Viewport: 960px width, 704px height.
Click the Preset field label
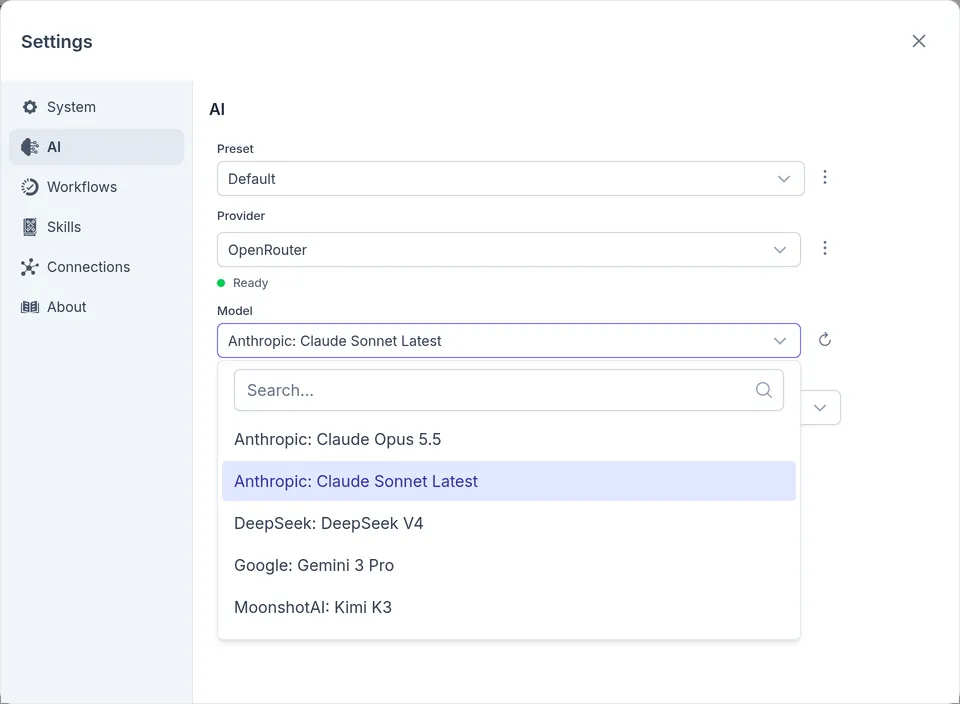235,149
